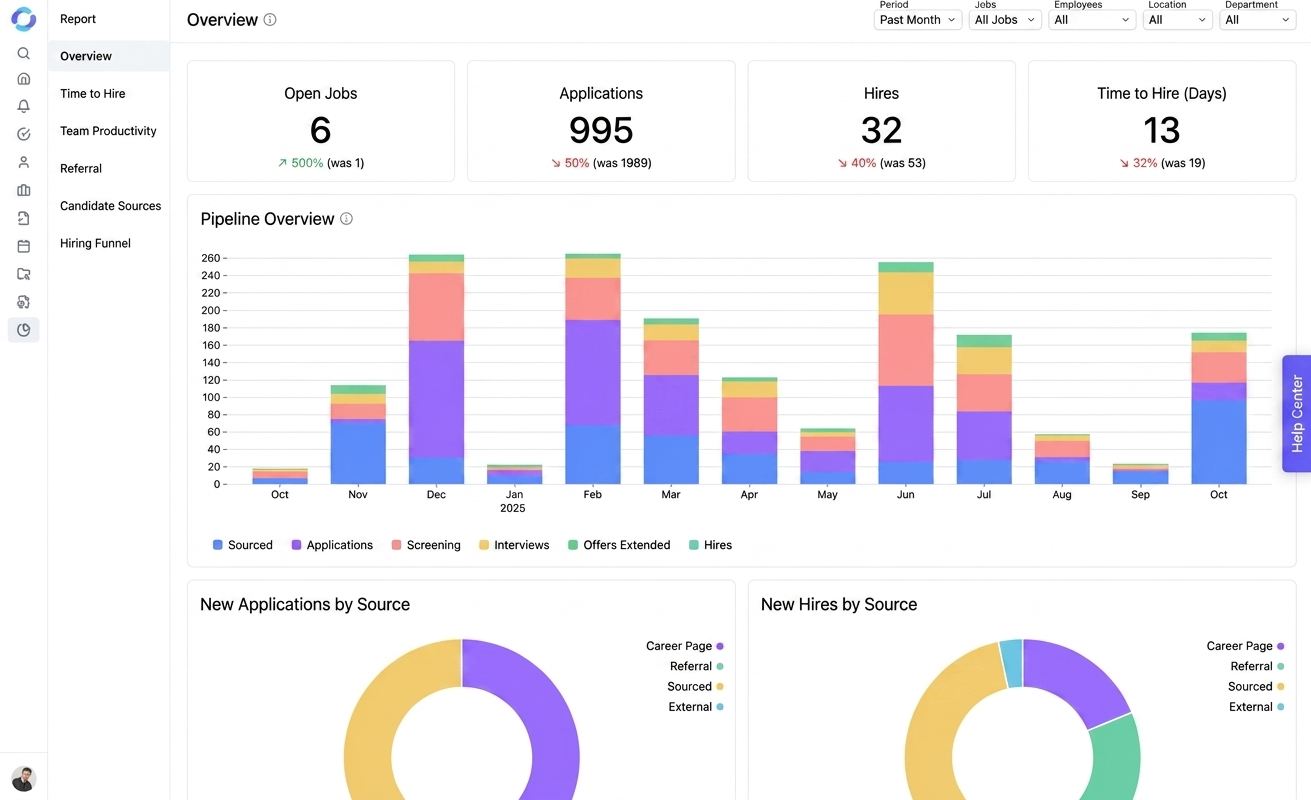Toggle the Sourced series in the chart legend
Viewport: 1311px width, 800px height.
242,545
